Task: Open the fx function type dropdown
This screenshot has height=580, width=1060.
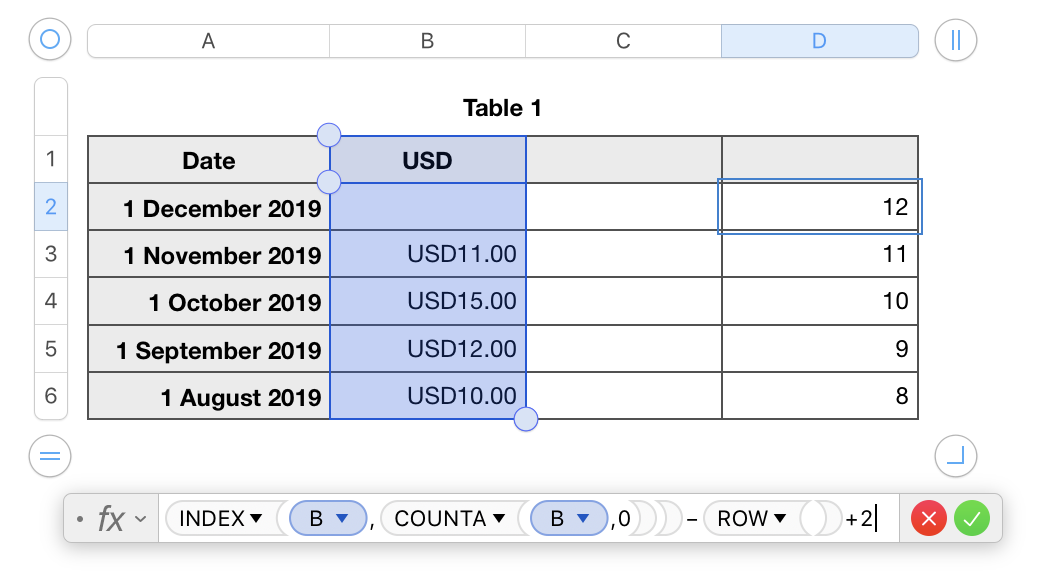Action: point(122,518)
